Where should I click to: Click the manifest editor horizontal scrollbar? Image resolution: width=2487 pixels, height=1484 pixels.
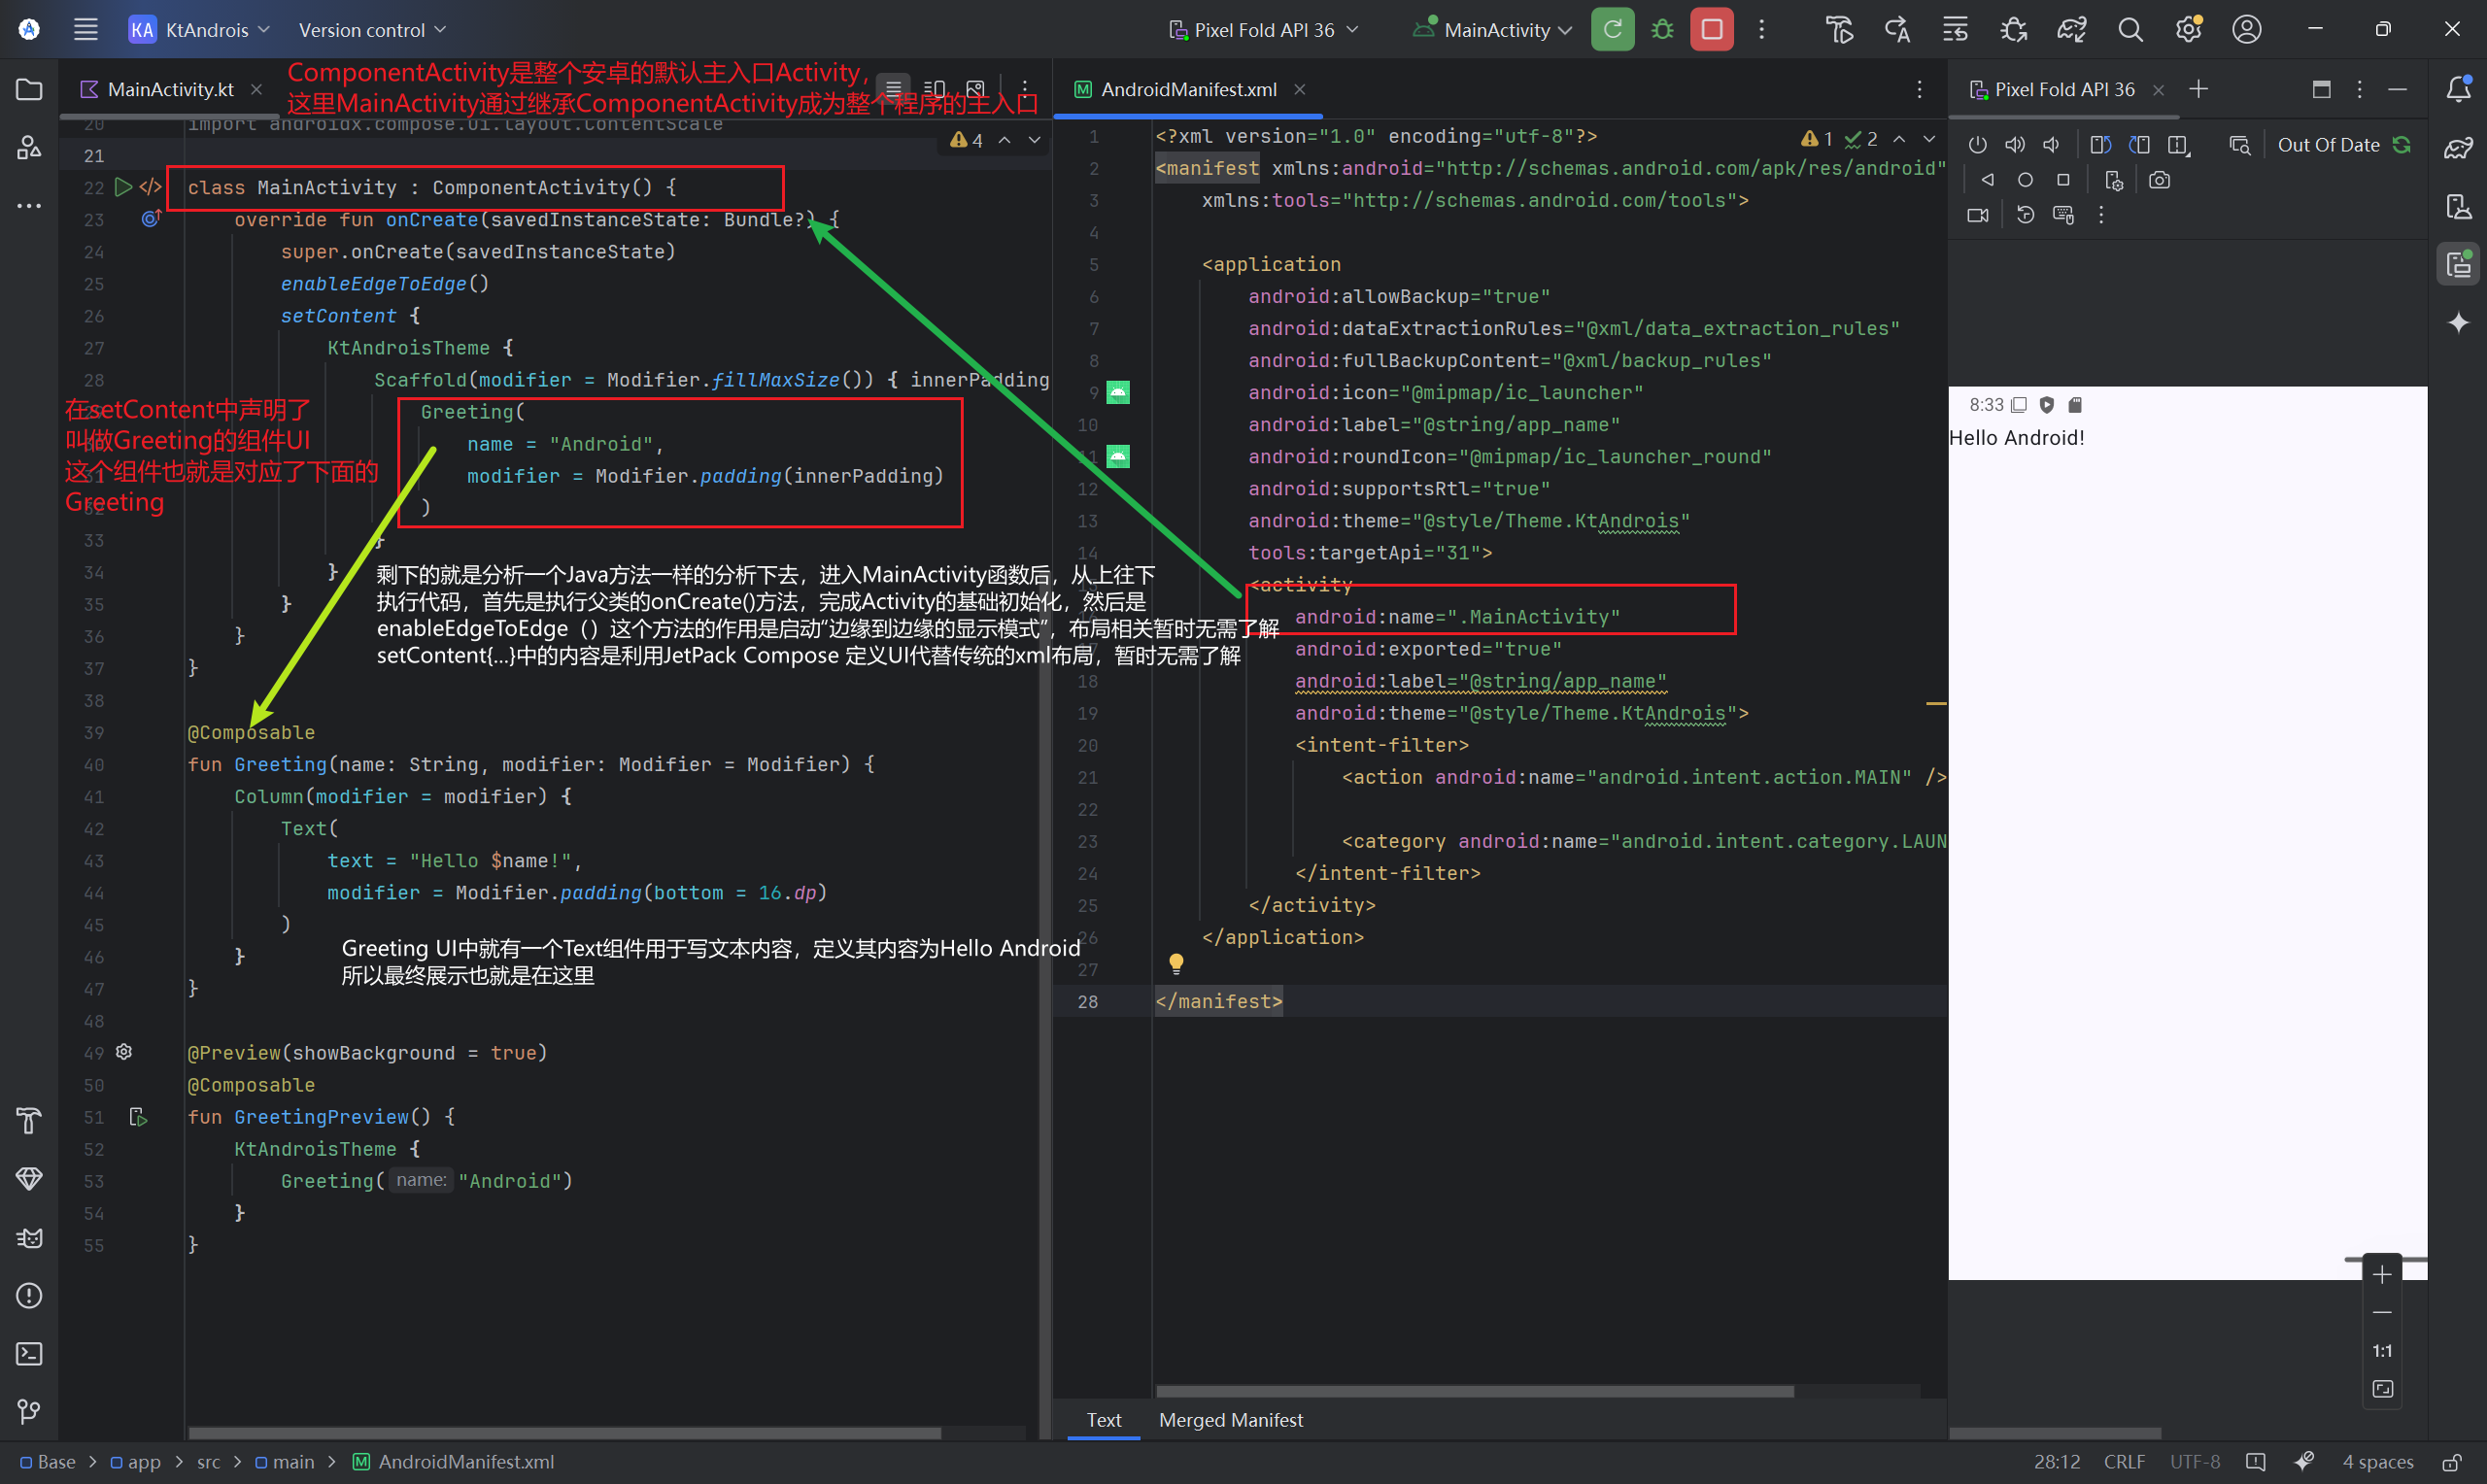point(1474,1391)
